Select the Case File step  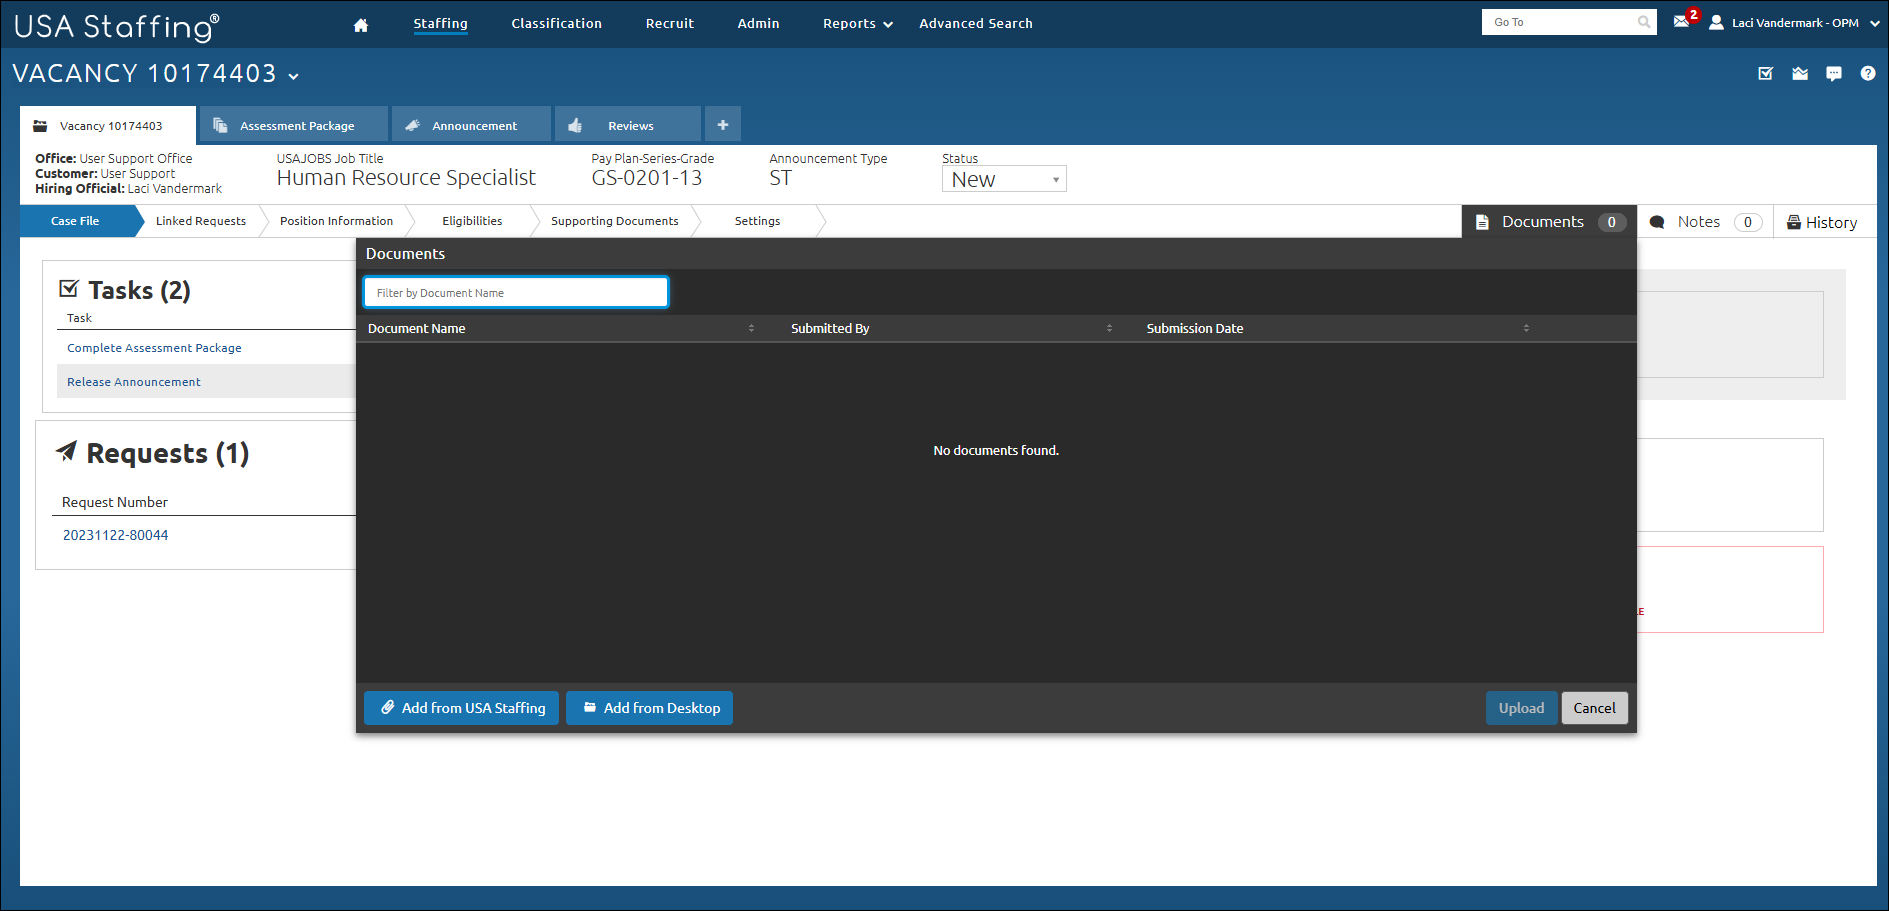76,221
